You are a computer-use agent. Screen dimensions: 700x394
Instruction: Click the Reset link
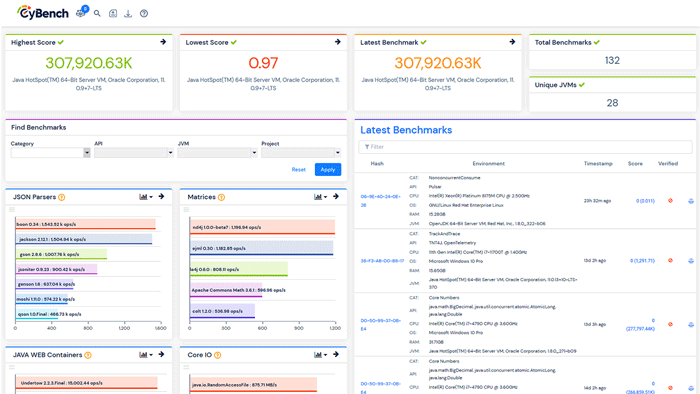(299, 170)
